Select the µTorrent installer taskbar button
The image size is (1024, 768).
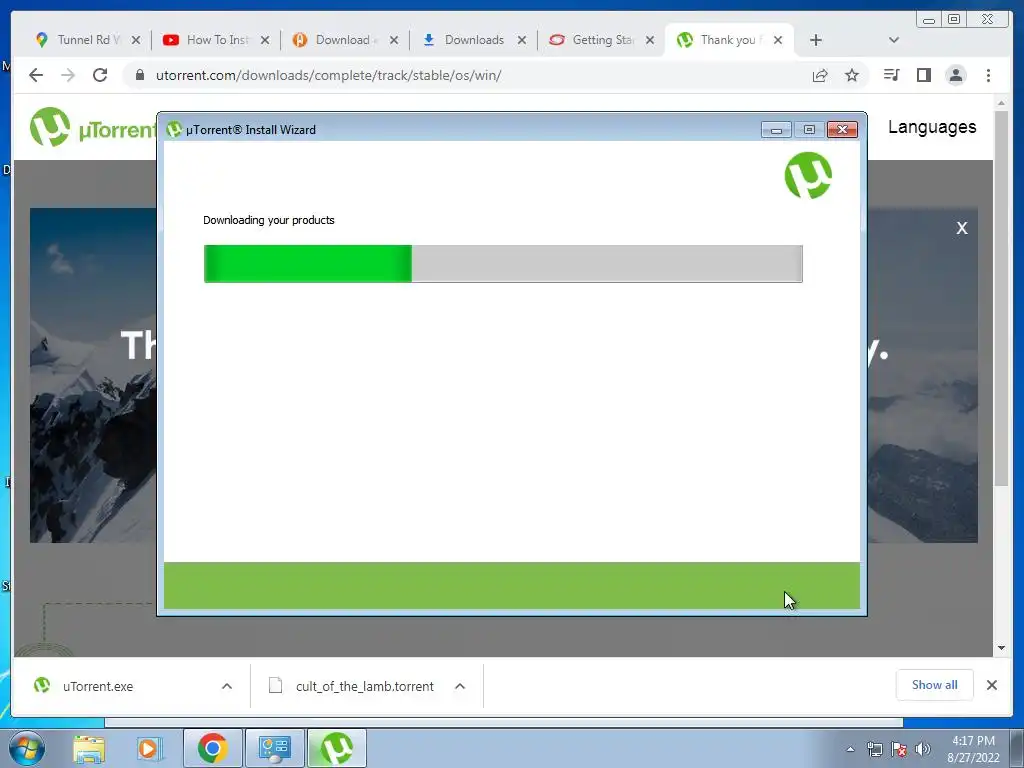[x=336, y=748]
